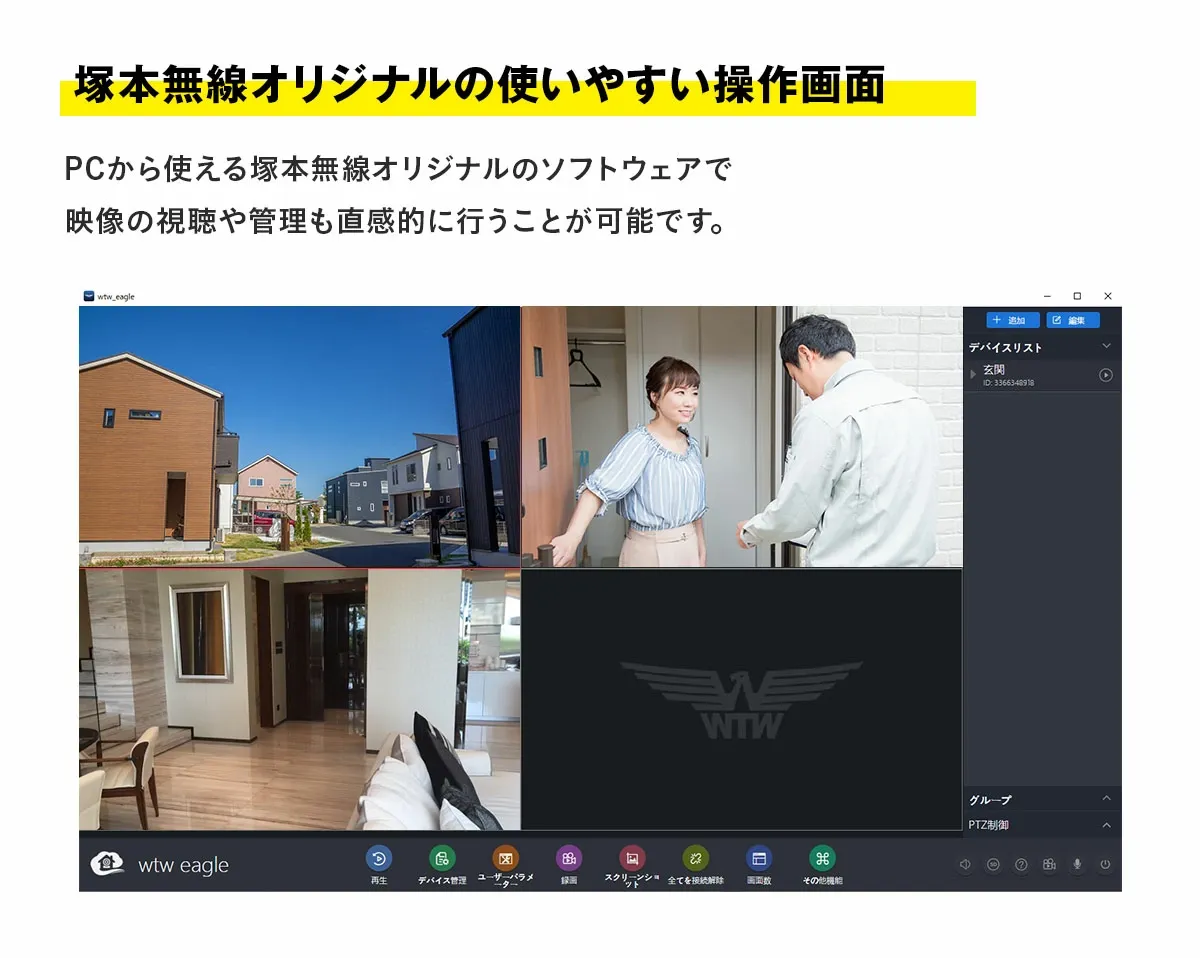Open デバイス管理 (device management)

444,856
